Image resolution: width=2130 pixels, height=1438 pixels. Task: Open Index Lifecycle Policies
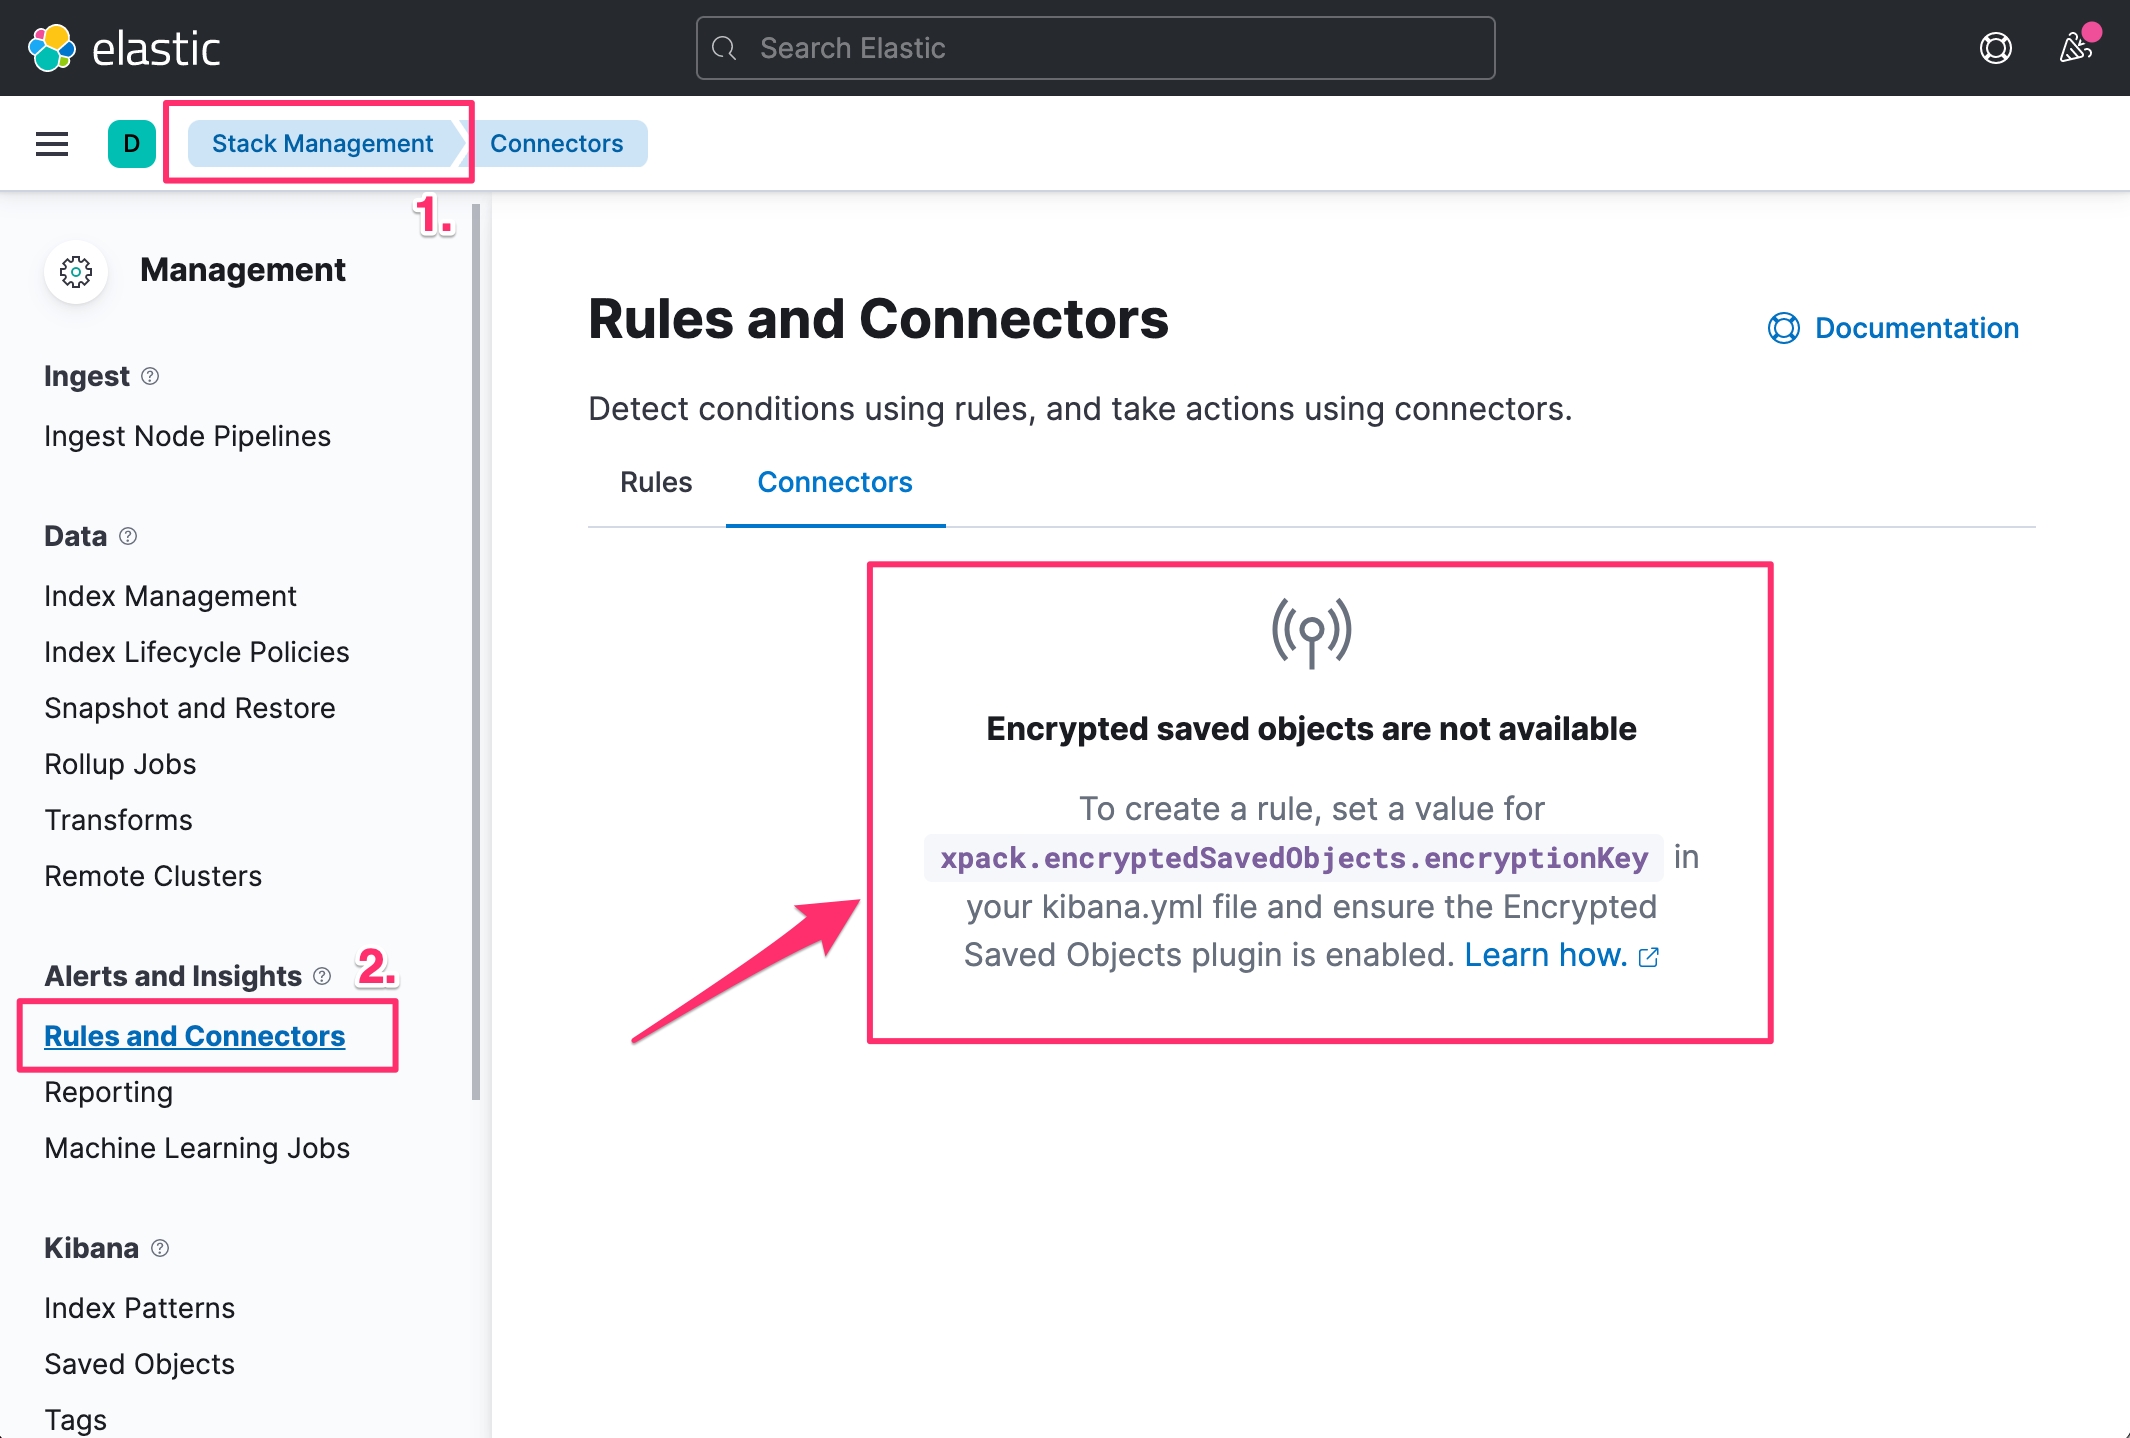tap(197, 652)
